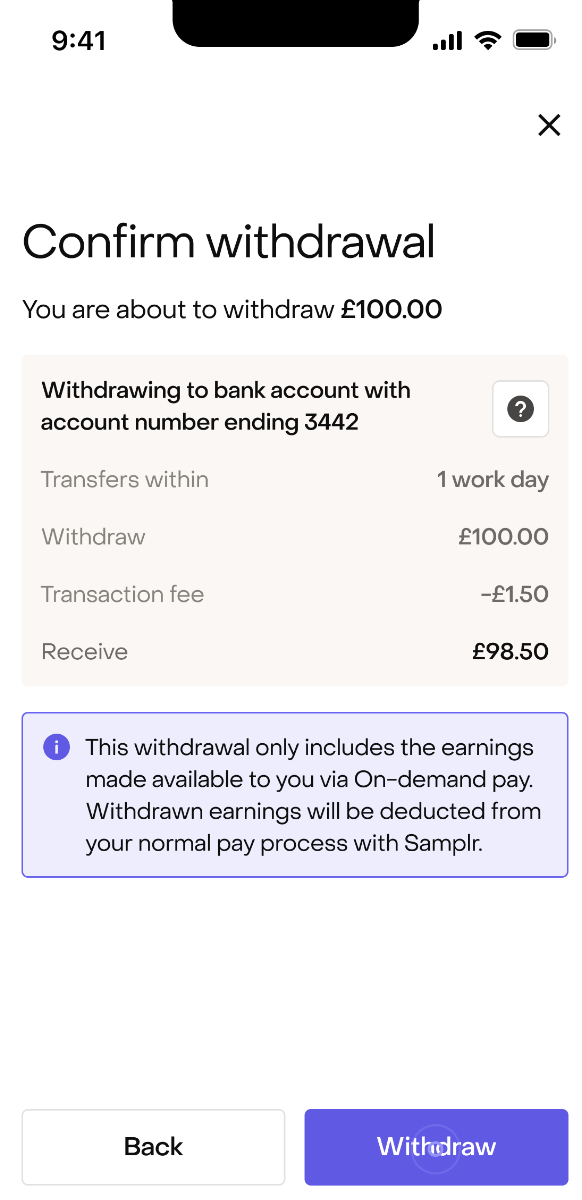This screenshot has height=1200, width=582.
Task: Tap the Confirm withdrawal heading
Action: [229, 242]
